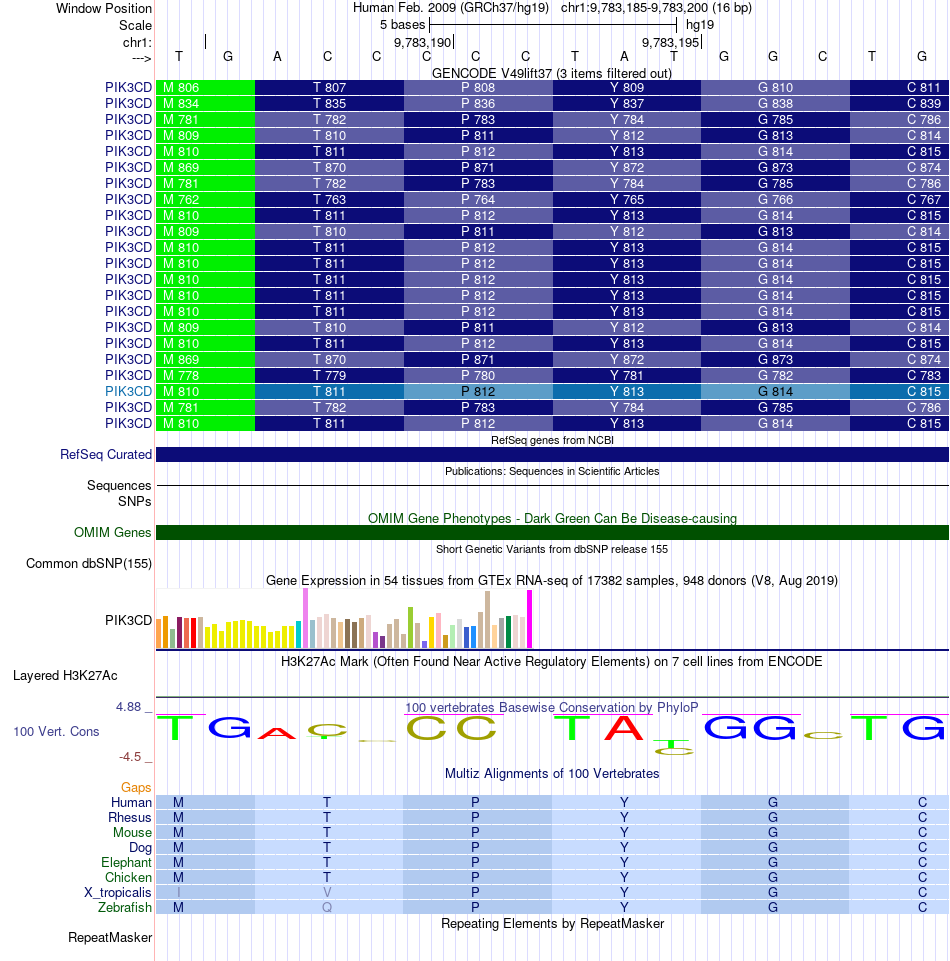The height and width of the screenshot is (961, 950).
Task: Open H3K27Ac Mark ENCODE track title
Action: (552, 662)
